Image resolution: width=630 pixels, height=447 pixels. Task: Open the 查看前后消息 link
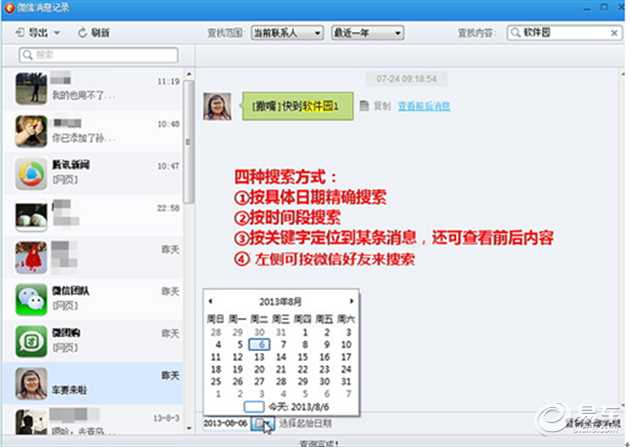pos(423,106)
